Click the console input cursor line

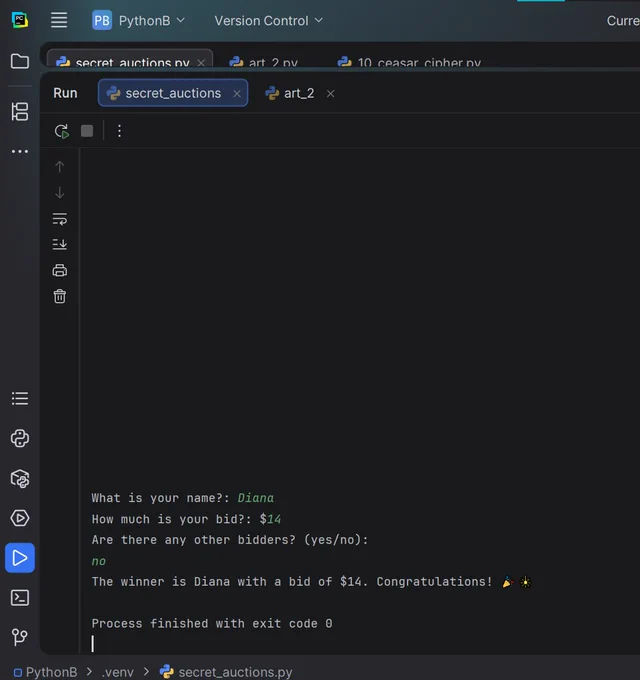click(x=92, y=644)
